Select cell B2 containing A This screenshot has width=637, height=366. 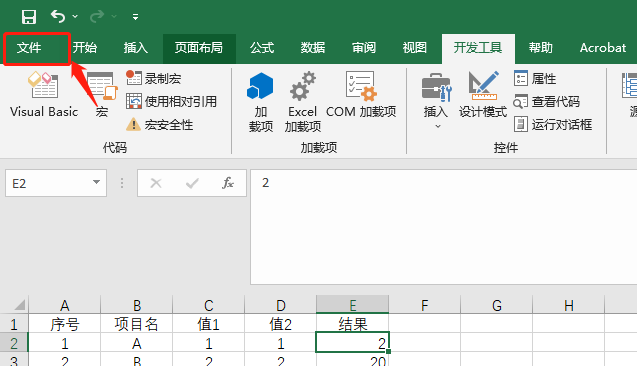(136, 343)
